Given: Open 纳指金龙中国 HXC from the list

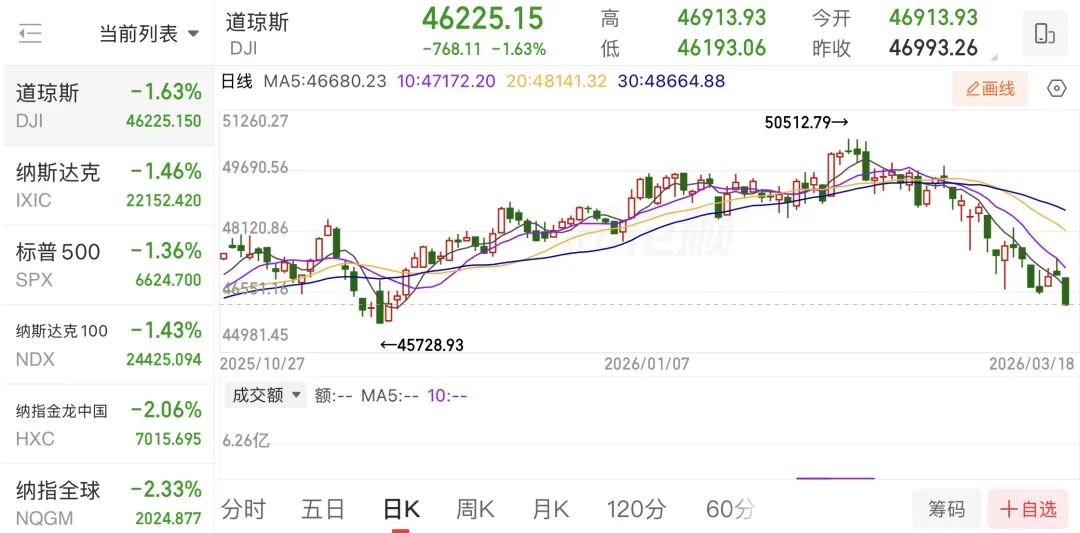Looking at the screenshot, I should click(108, 424).
